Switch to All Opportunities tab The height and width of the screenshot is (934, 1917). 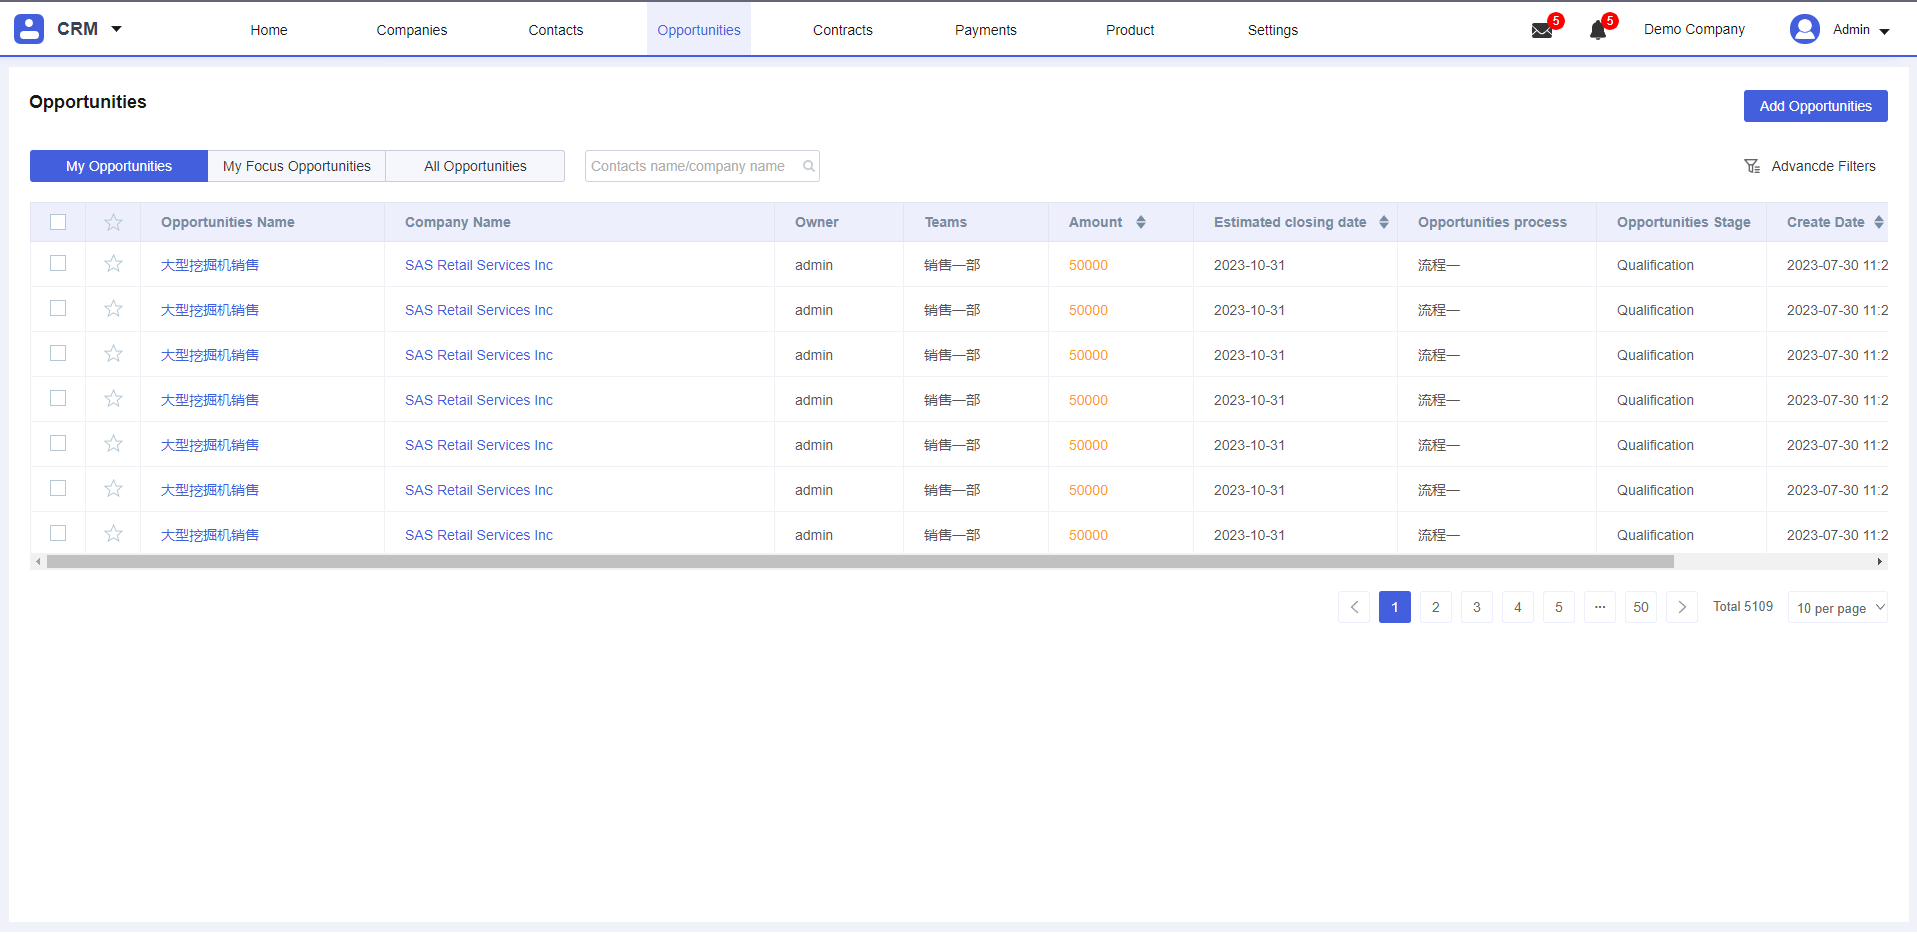click(475, 166)
